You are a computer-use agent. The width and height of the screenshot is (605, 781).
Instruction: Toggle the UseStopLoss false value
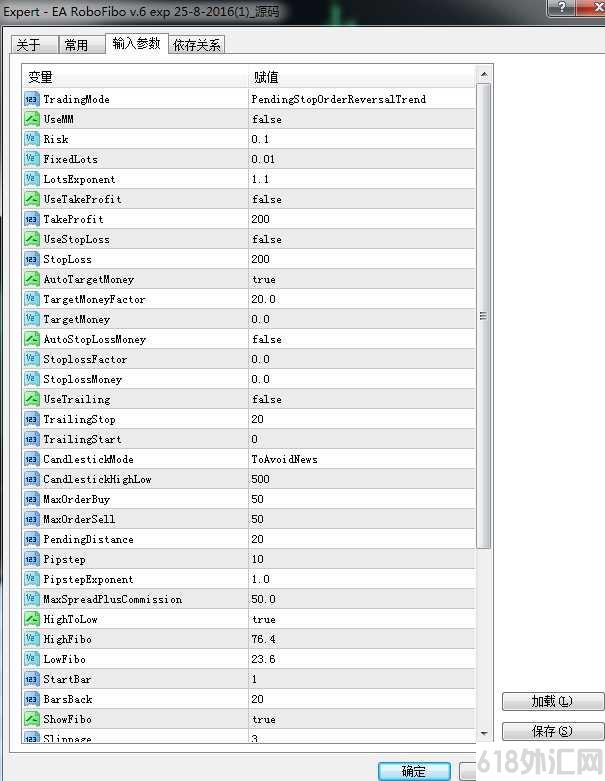(267, 239)
